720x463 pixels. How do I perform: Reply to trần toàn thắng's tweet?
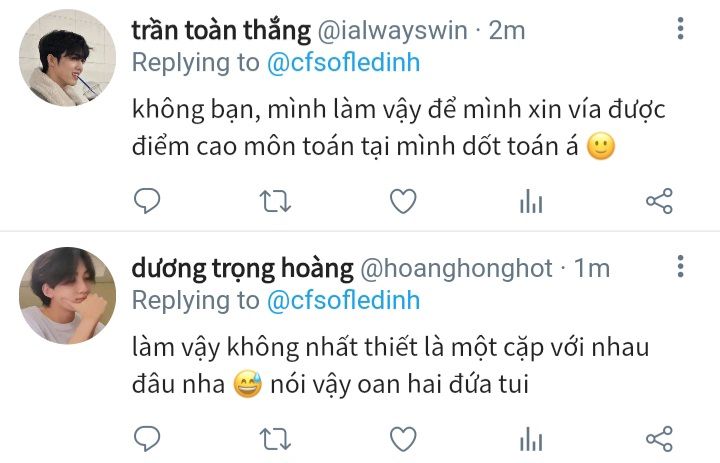pos(147,201)
